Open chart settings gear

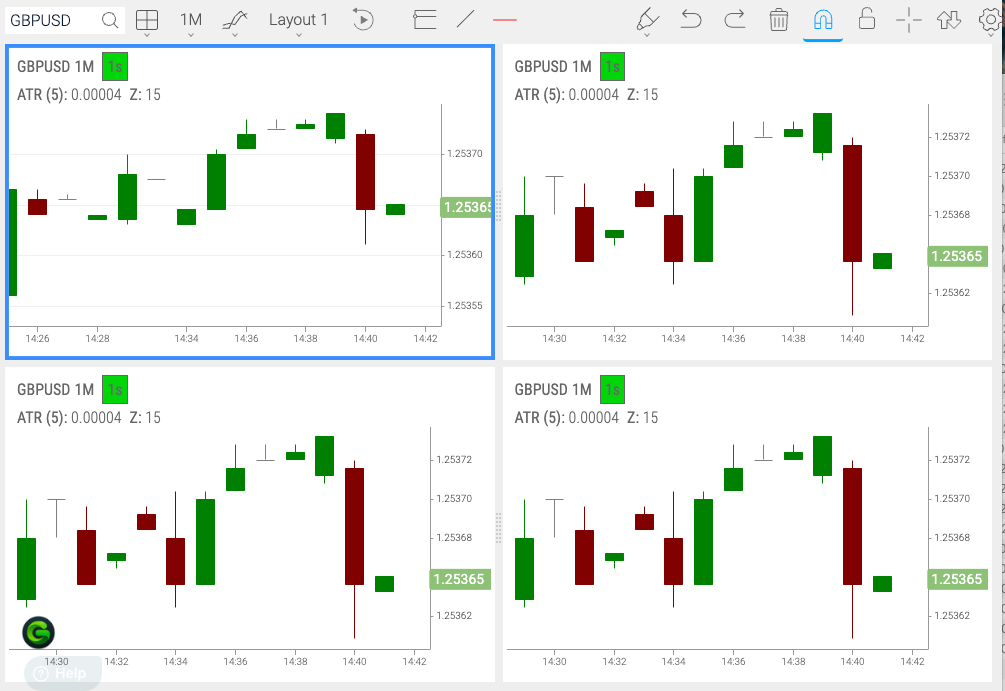(991, 19)
